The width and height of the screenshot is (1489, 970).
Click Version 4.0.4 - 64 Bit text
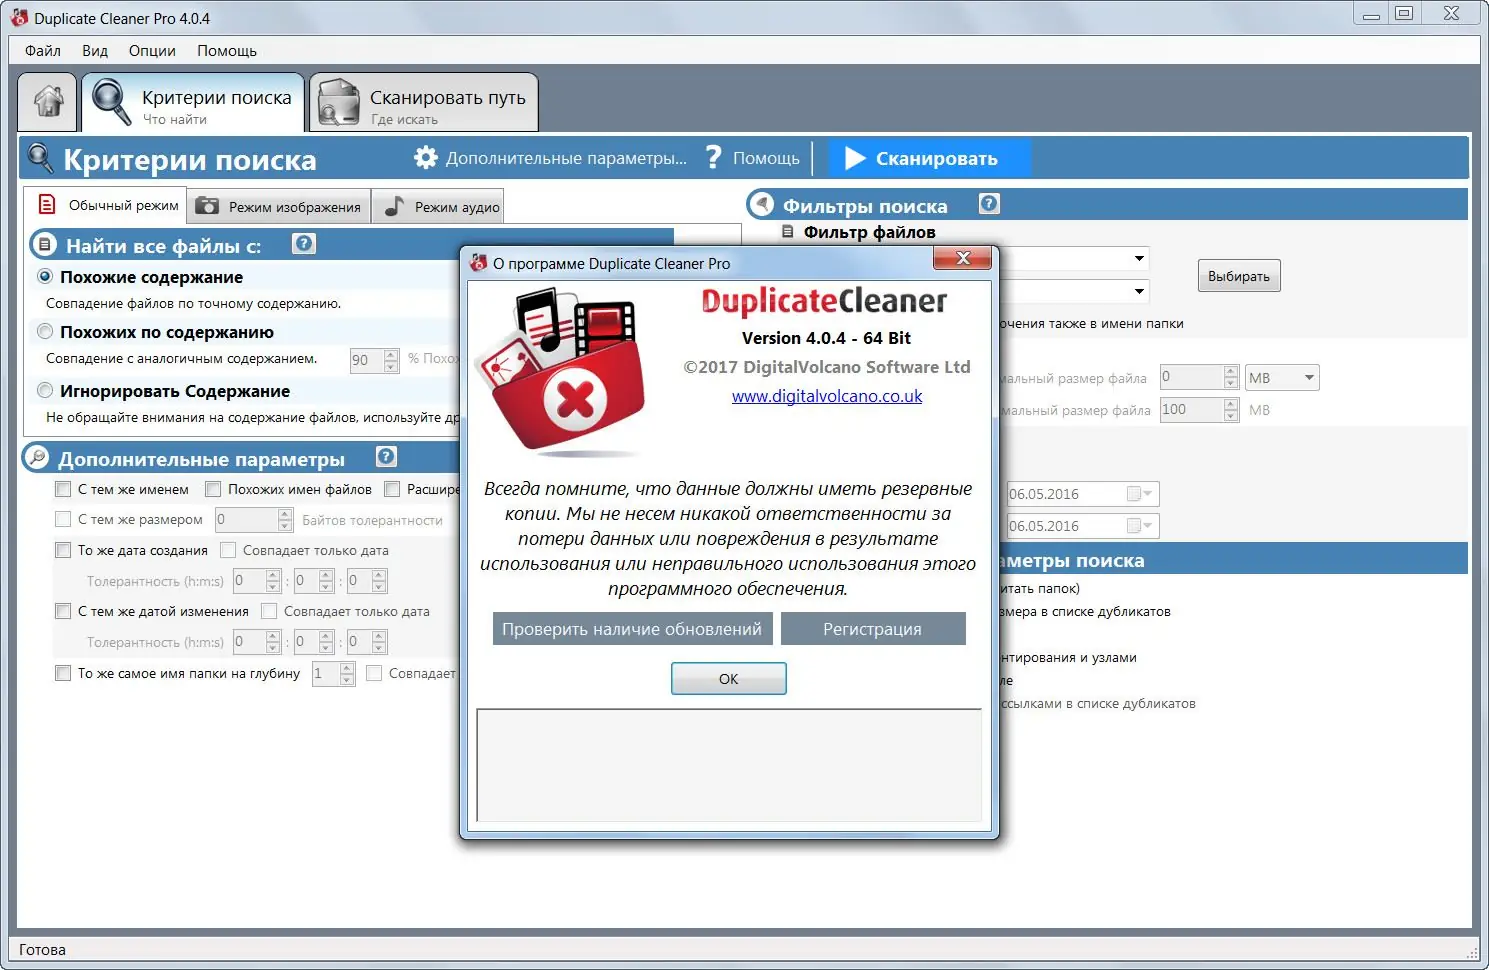(x=826, y=338)
